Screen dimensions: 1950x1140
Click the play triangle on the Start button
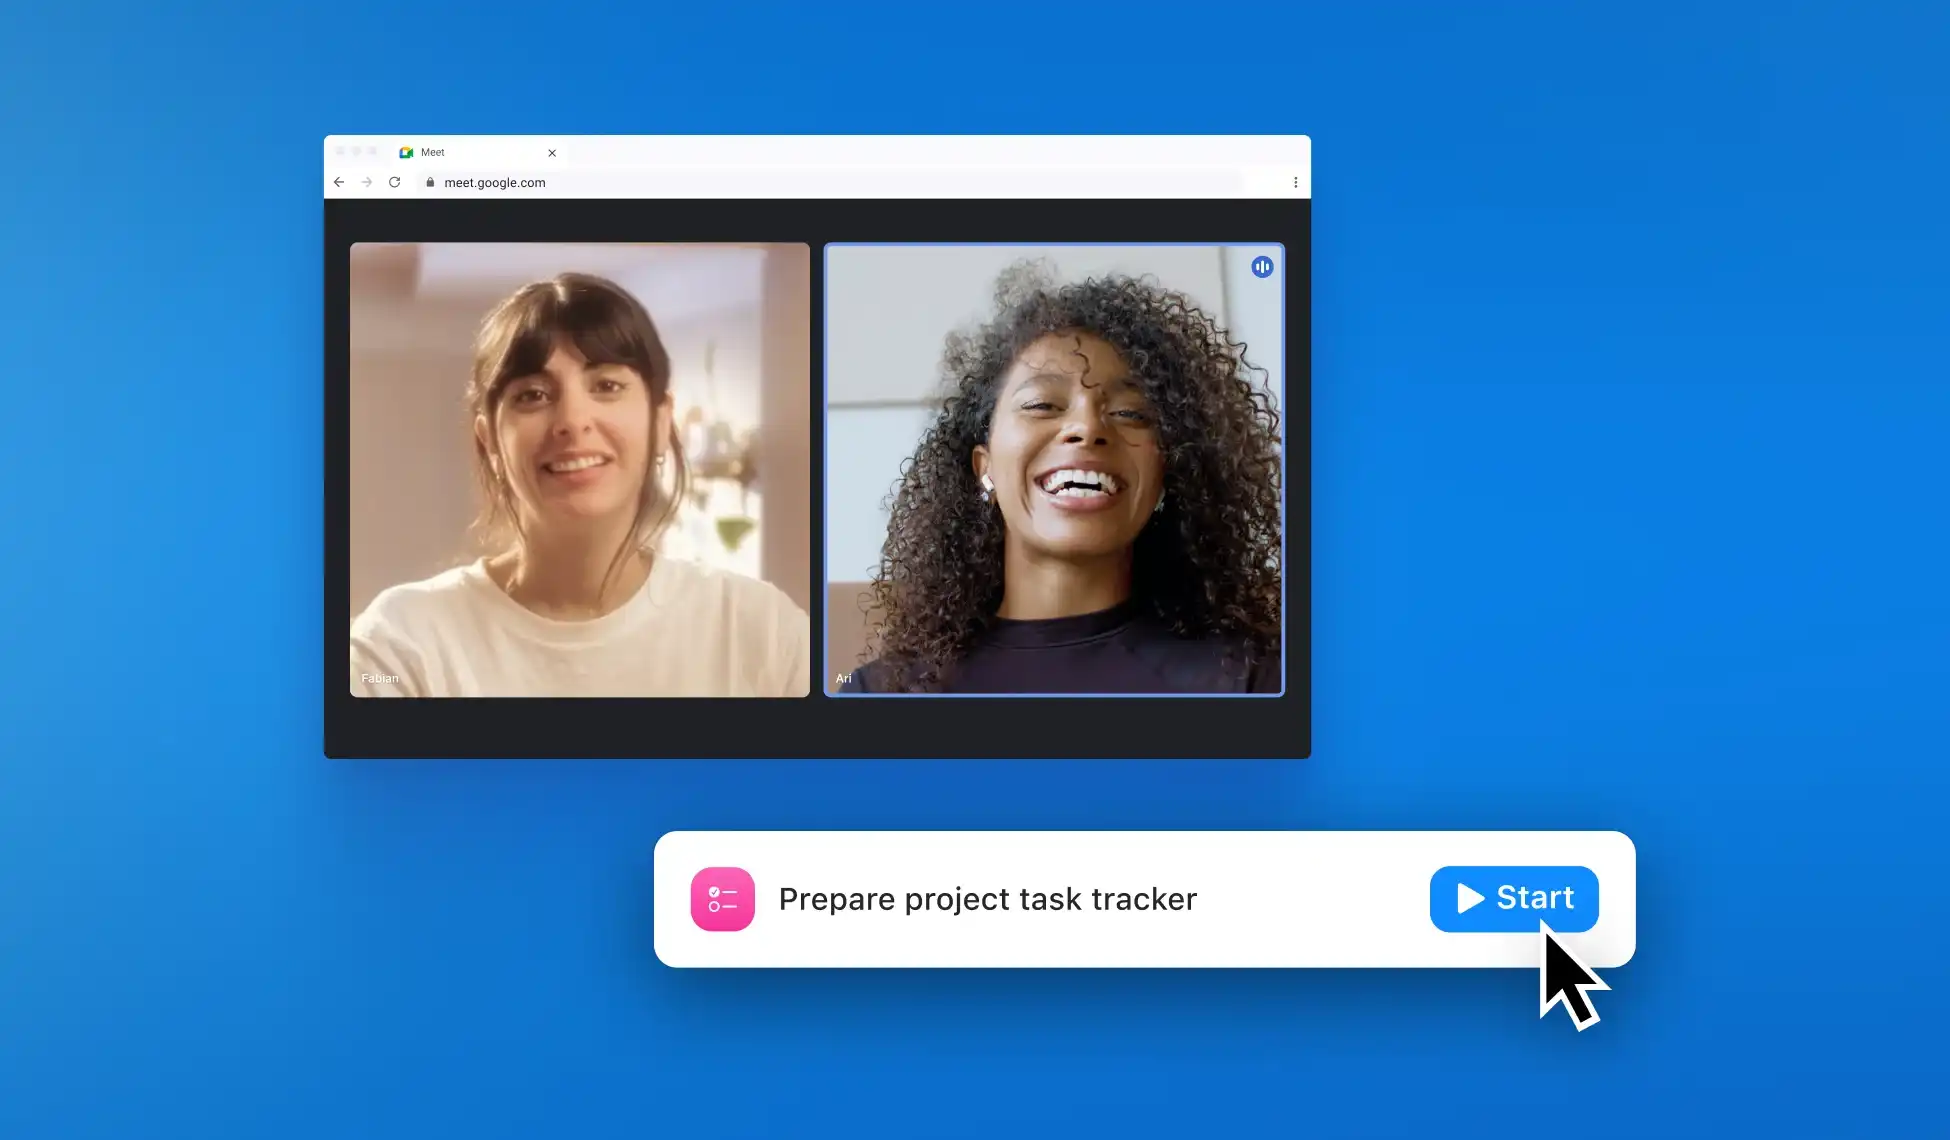pos(1469,898)
